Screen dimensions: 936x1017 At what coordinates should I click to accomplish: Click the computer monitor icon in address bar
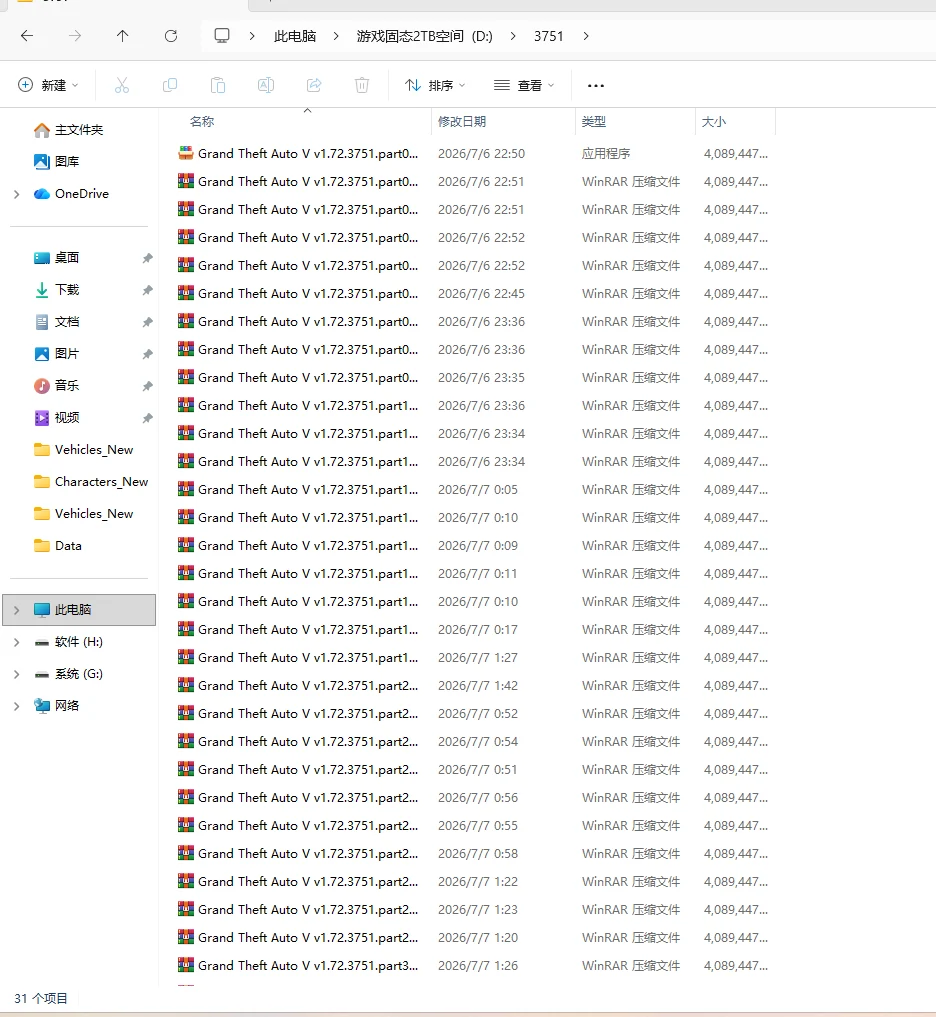pyautogui.click(x=222, y=36)
